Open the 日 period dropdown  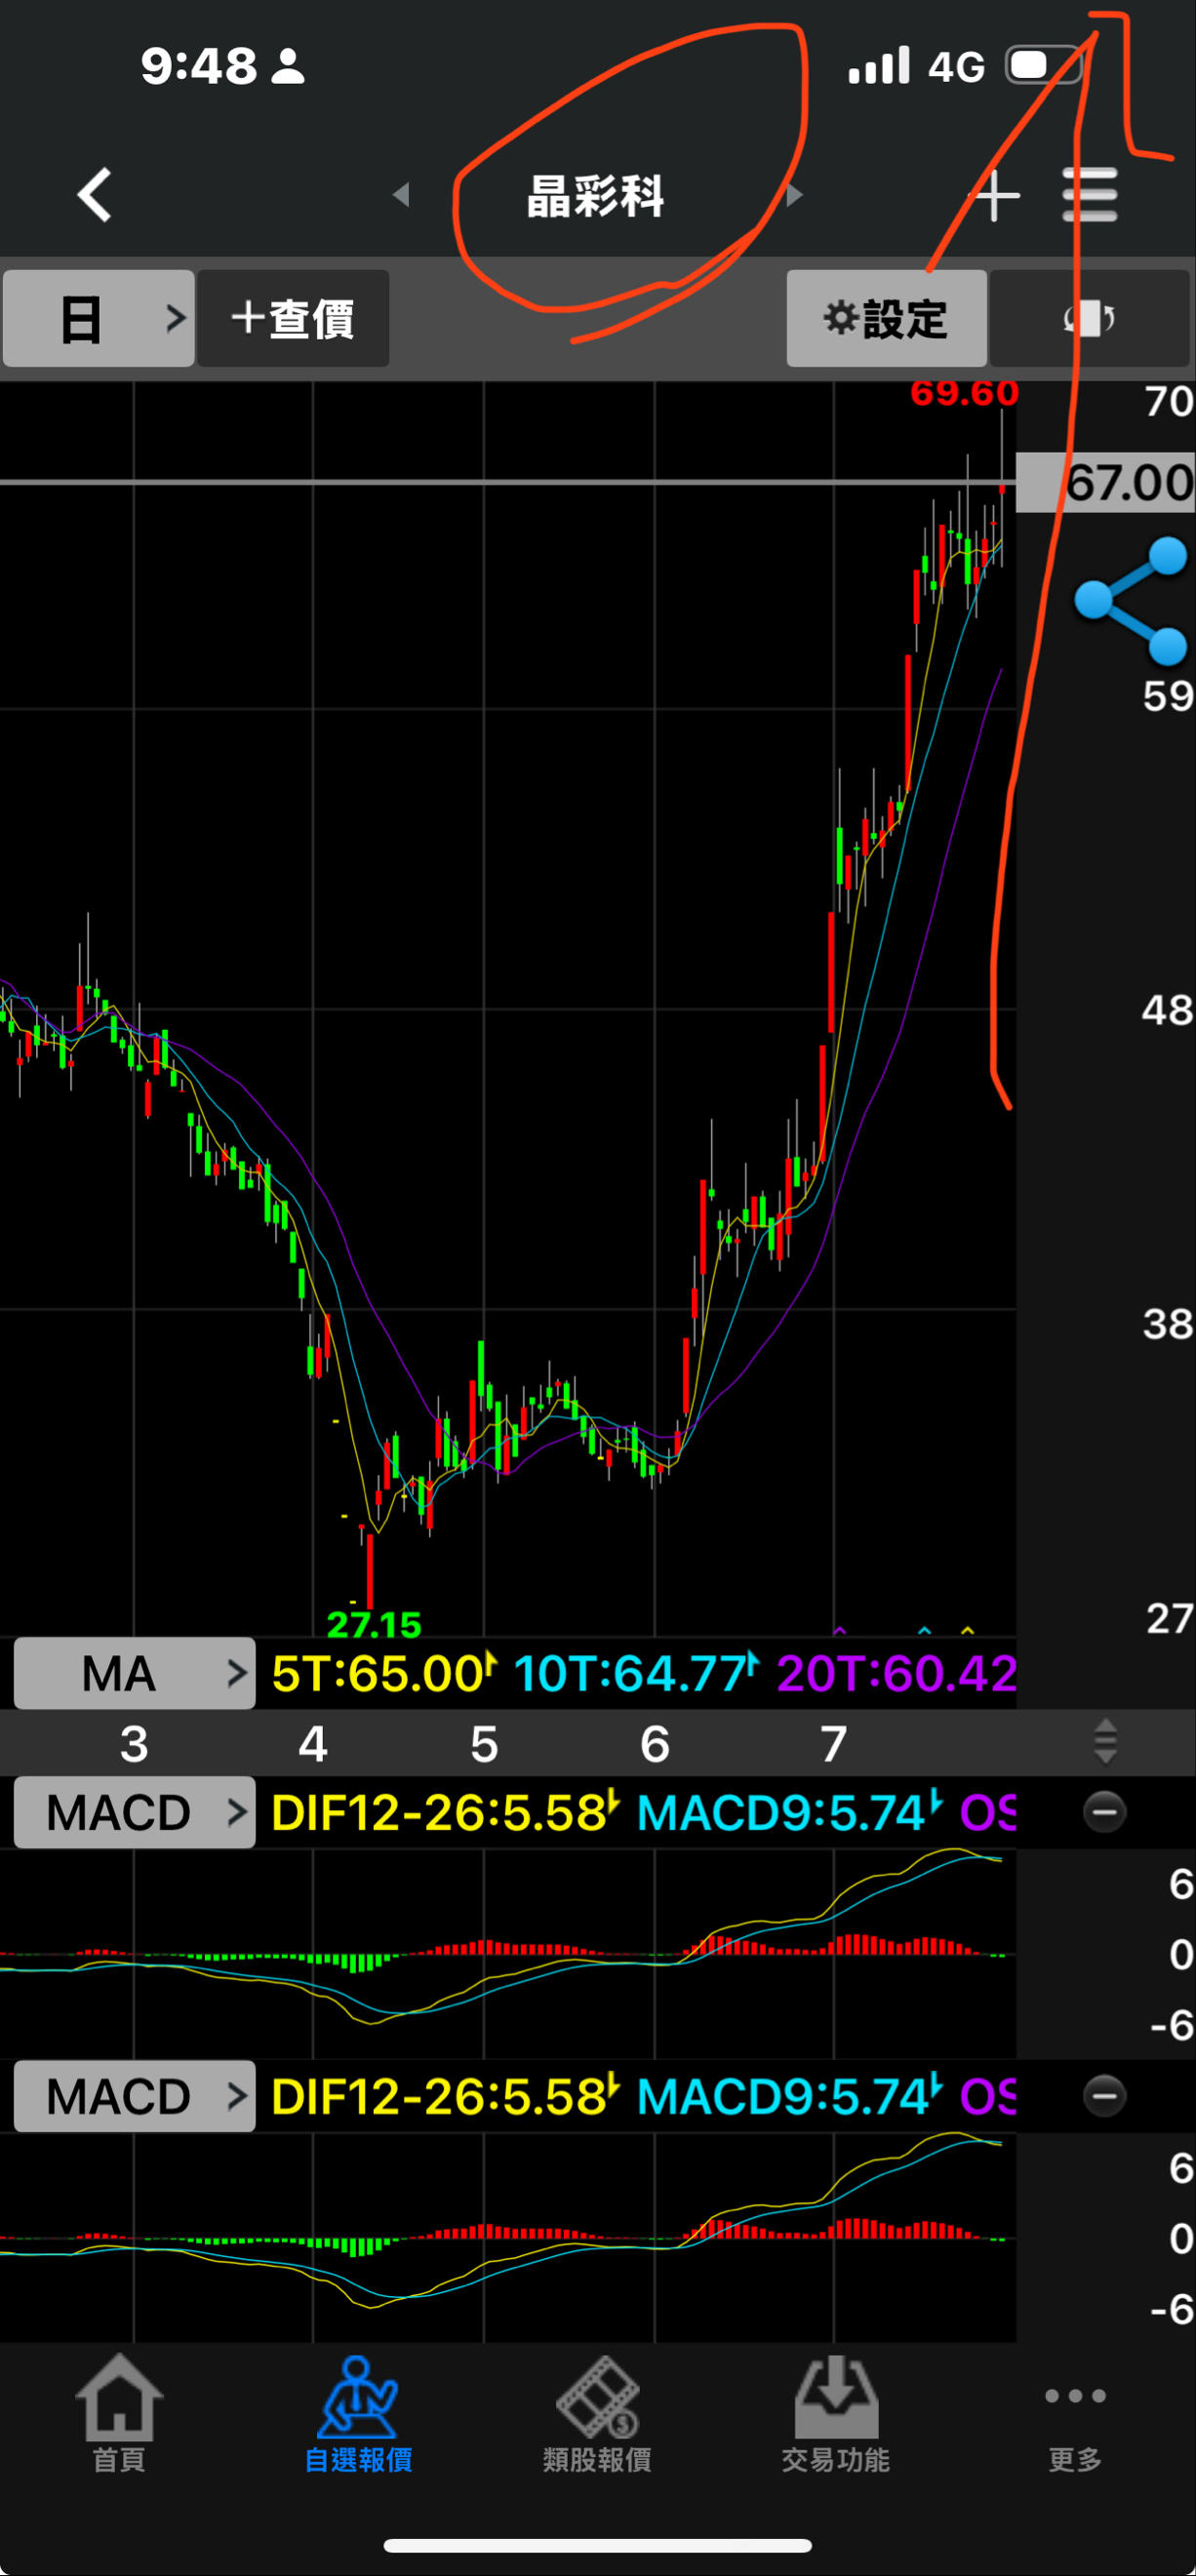98,318
